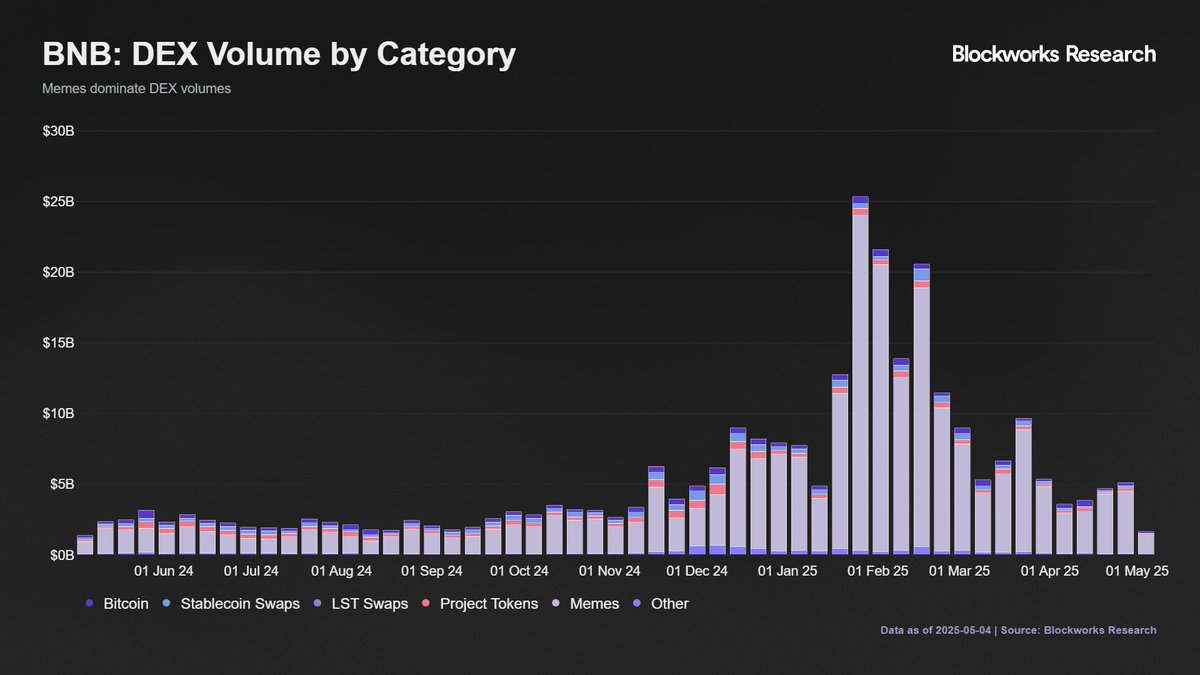The image size is (1200, 675).
Task: Click the 01 Feb 25 x-axis label
Action: point(878,572)
